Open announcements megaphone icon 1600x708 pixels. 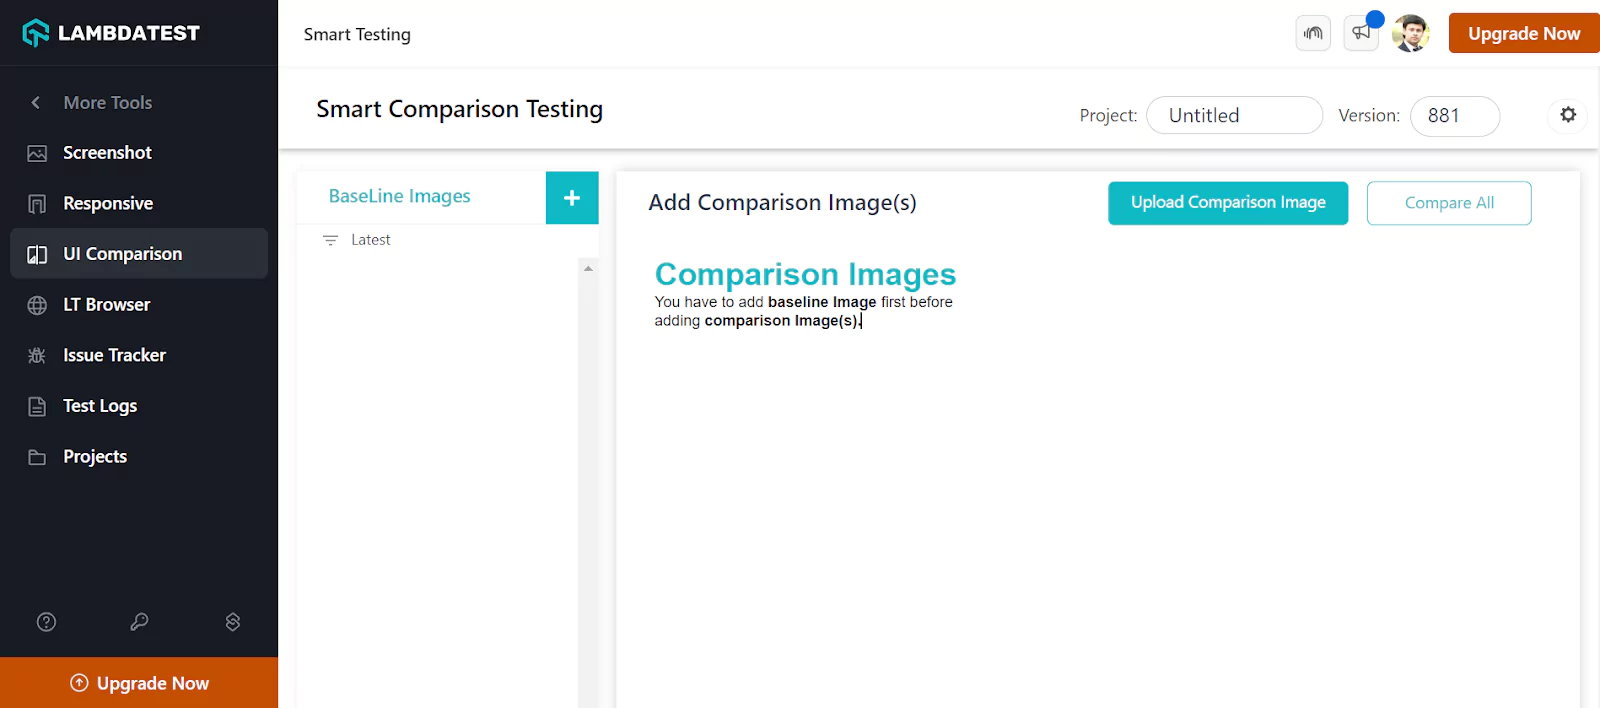[1361, 33]
